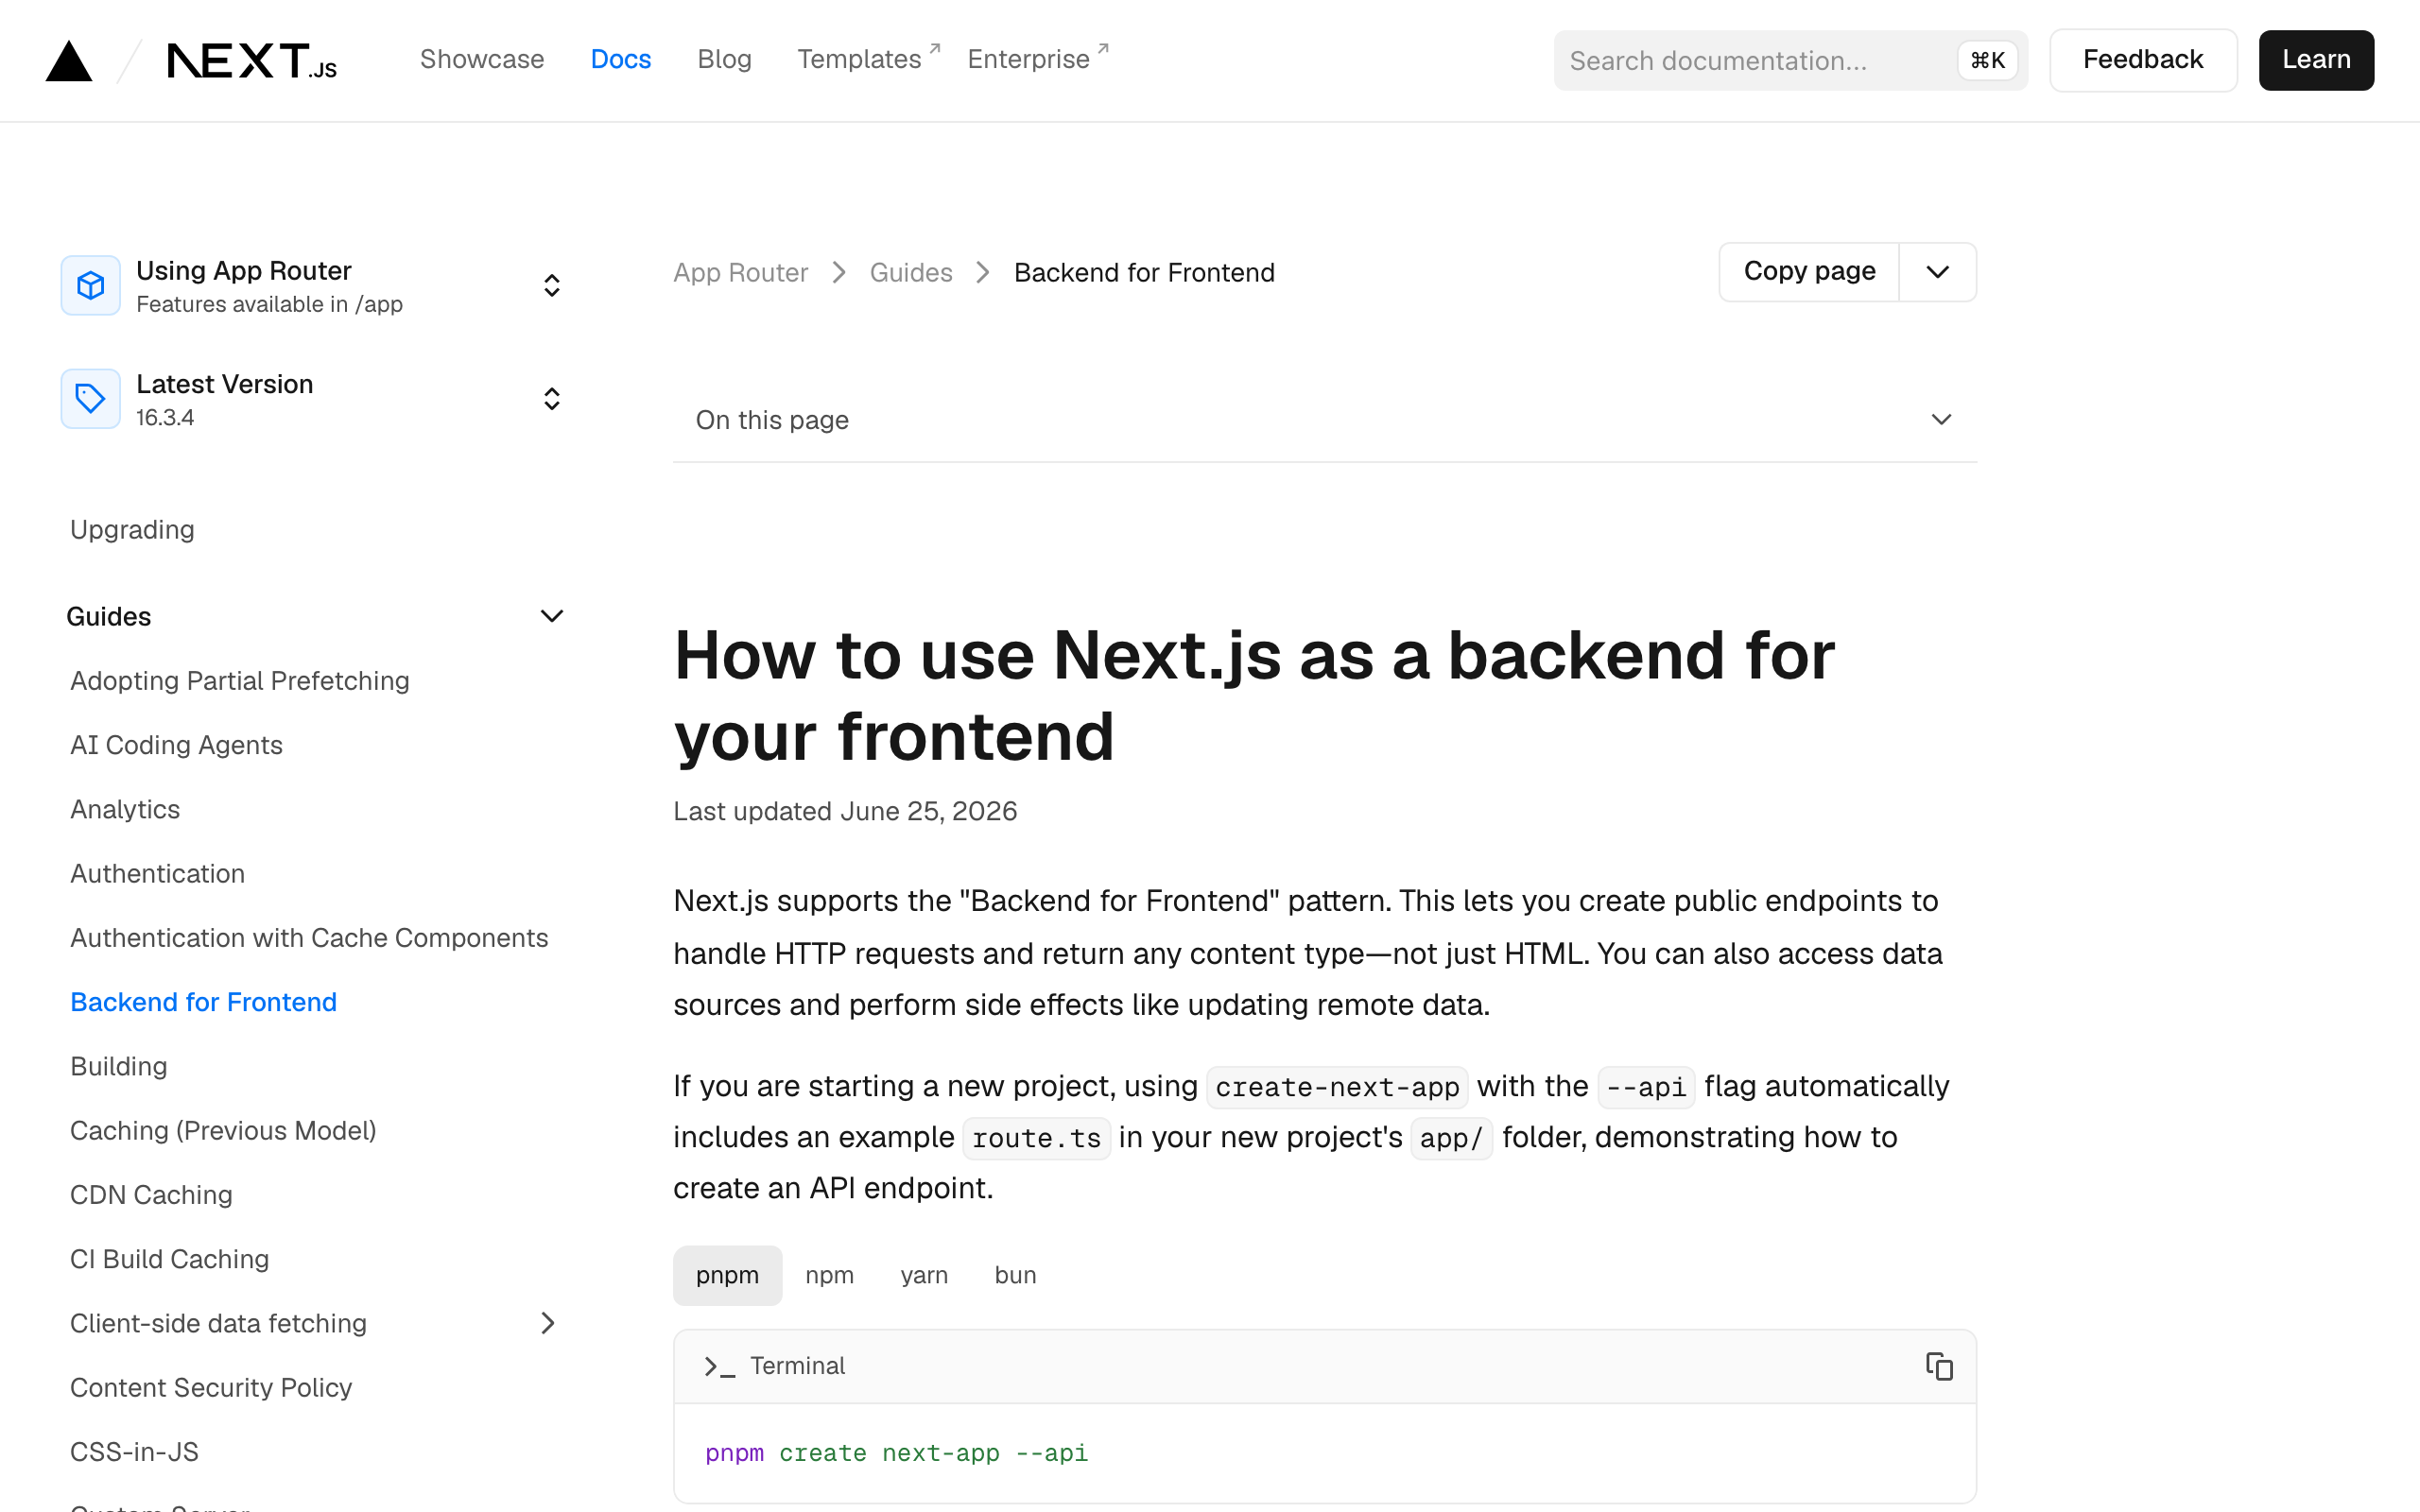
Task: Open the Latest Version 16.3.4 selector
Action: pos(315,399)
